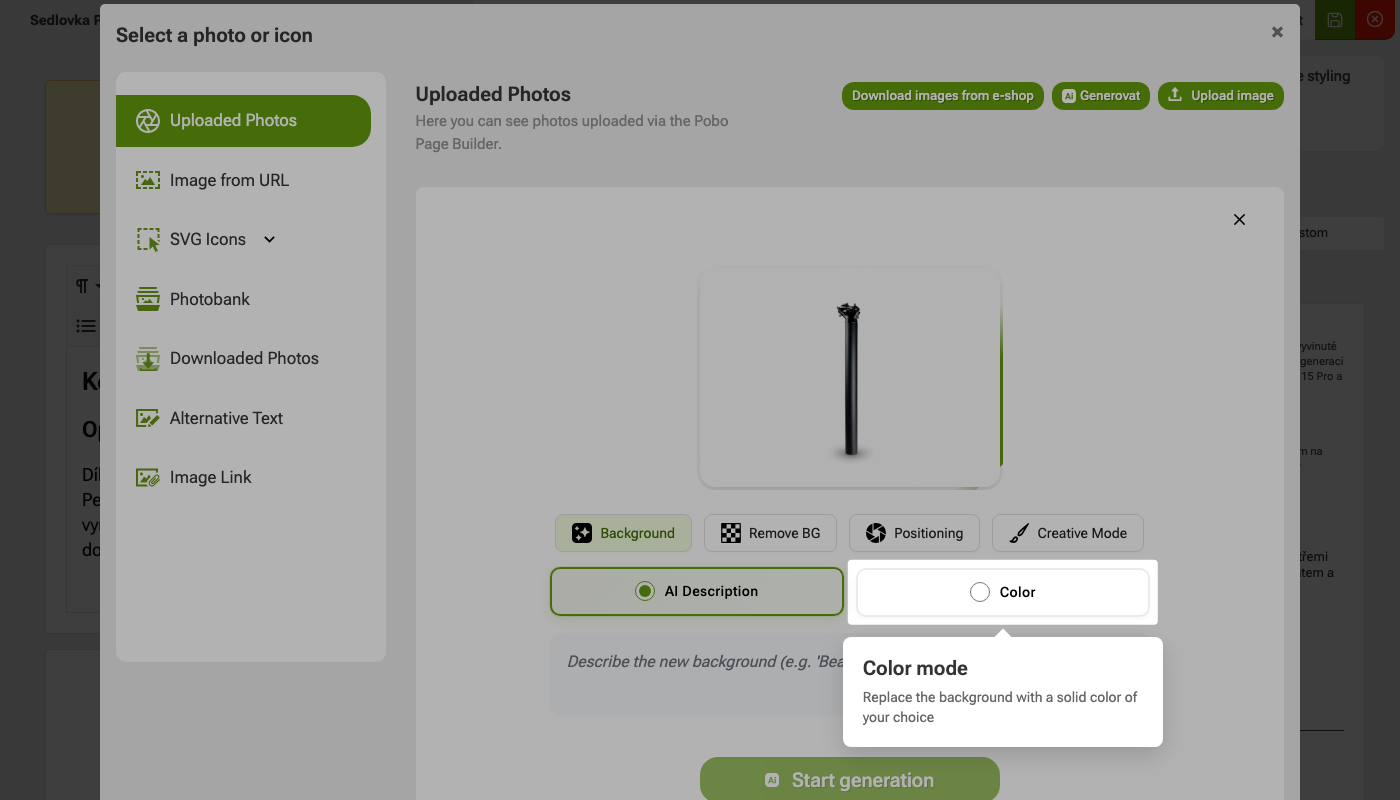This screenshot has height=800, width=1400.
Task: Open the paragraph style dropdown in editor
Action: pos(87,287)
